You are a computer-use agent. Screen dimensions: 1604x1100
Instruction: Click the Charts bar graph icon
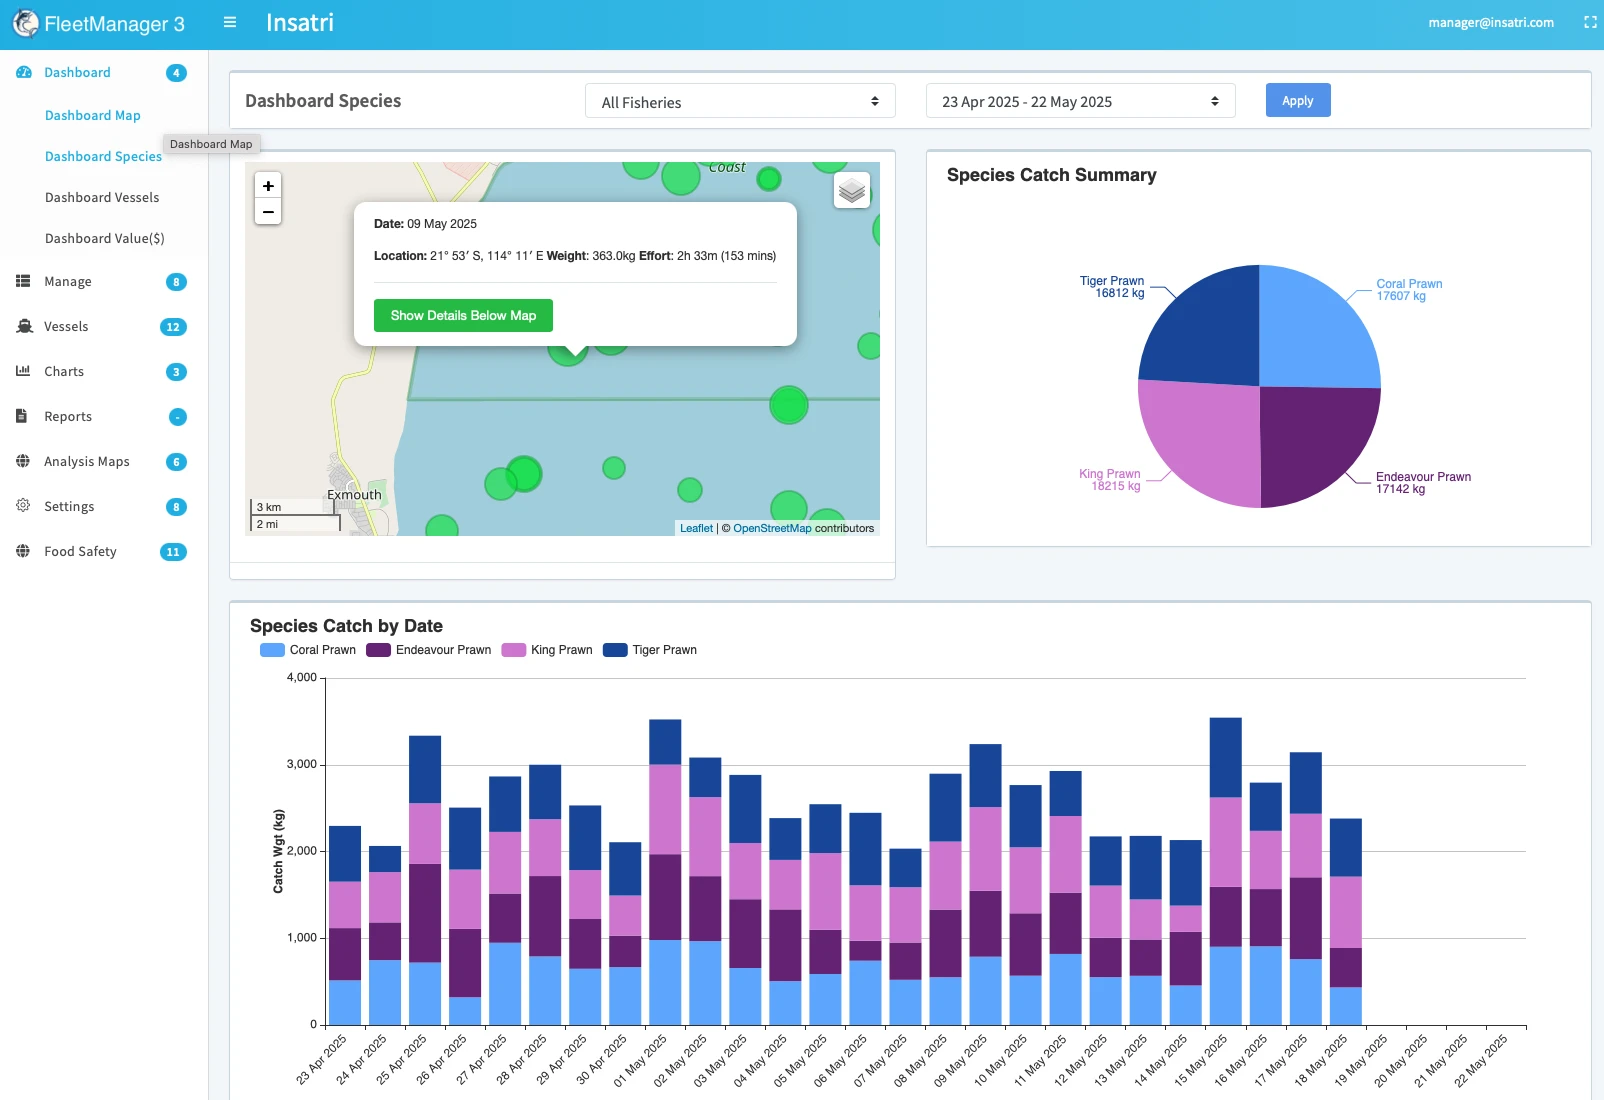[23, 371]
